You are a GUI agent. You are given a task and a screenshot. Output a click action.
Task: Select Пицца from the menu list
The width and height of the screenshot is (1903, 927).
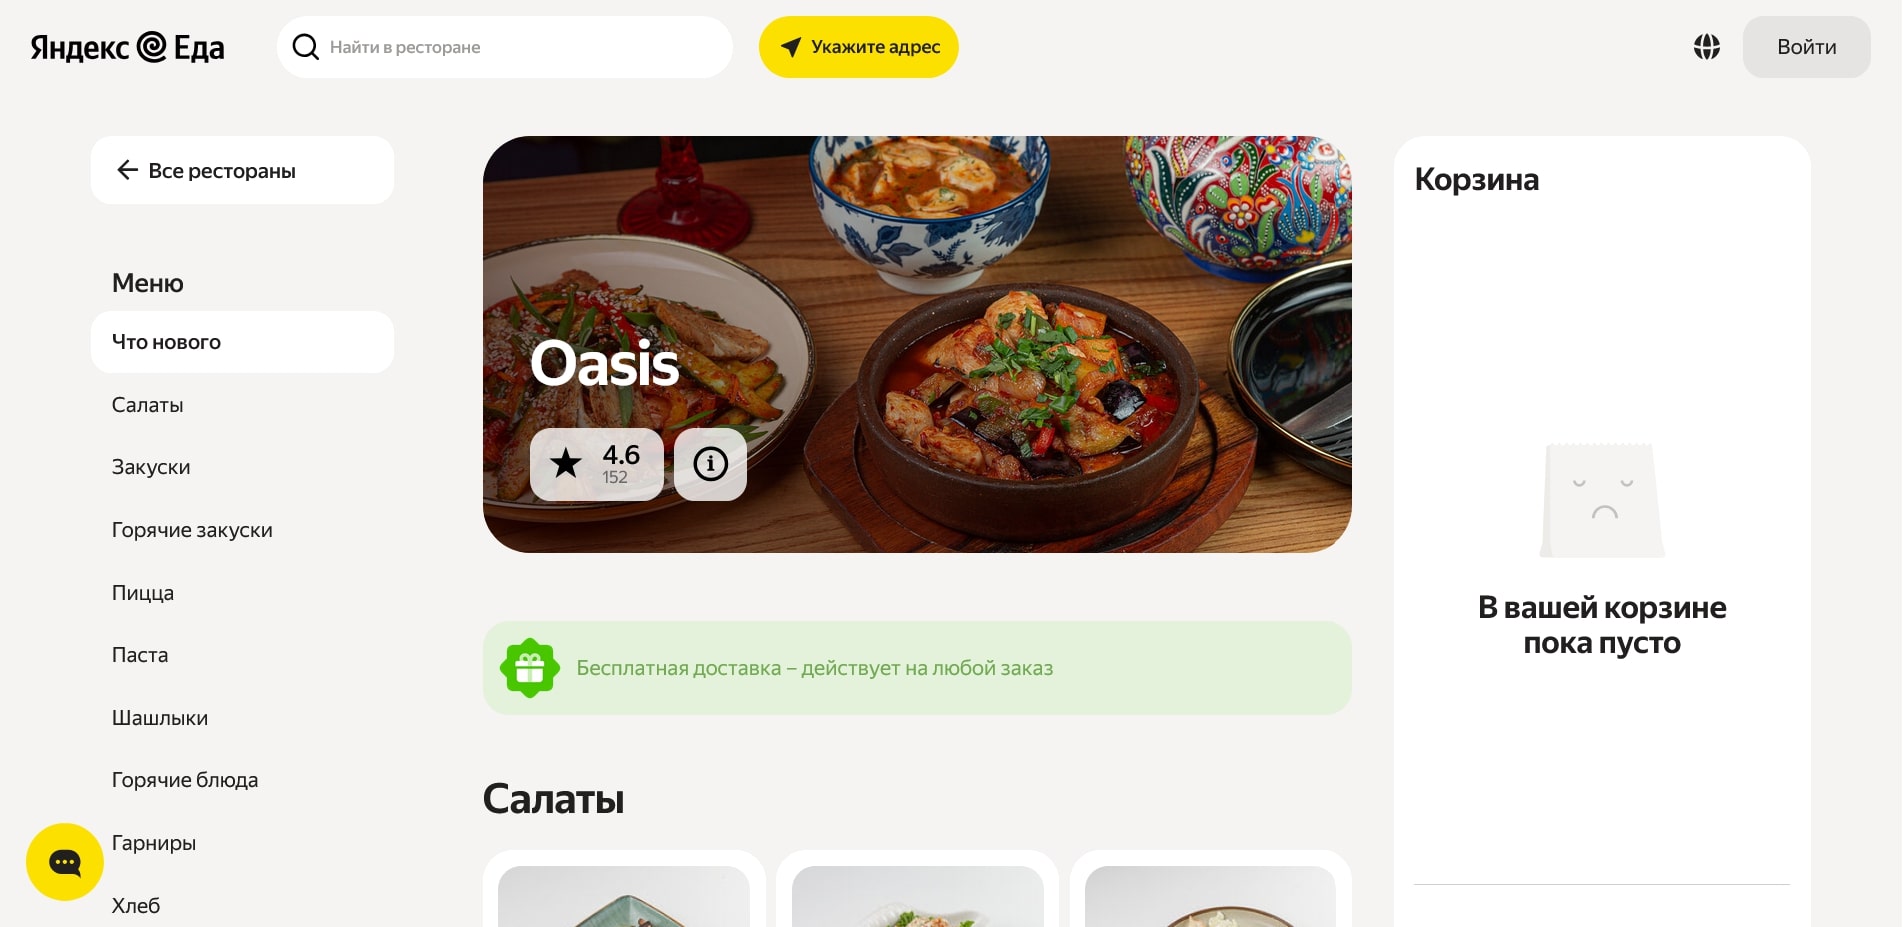[143, 593]
